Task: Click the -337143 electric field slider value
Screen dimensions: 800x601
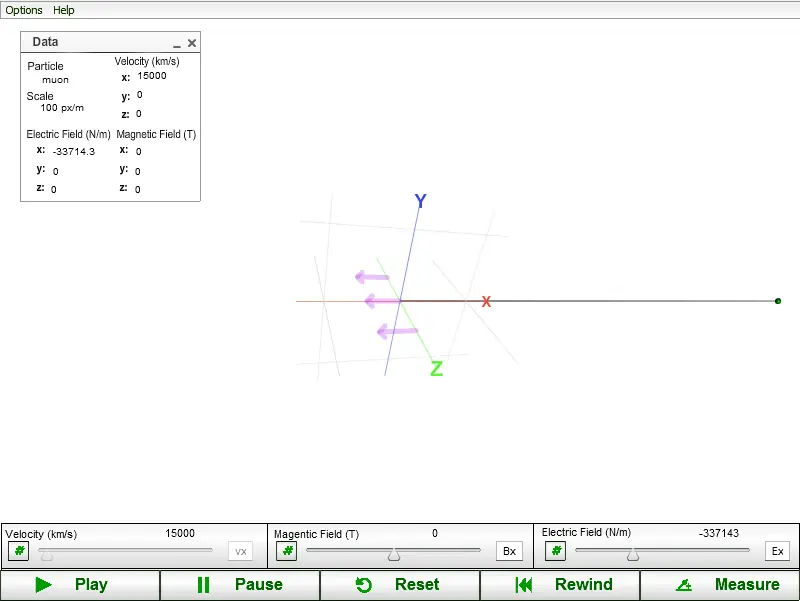Action: (719, 533)
